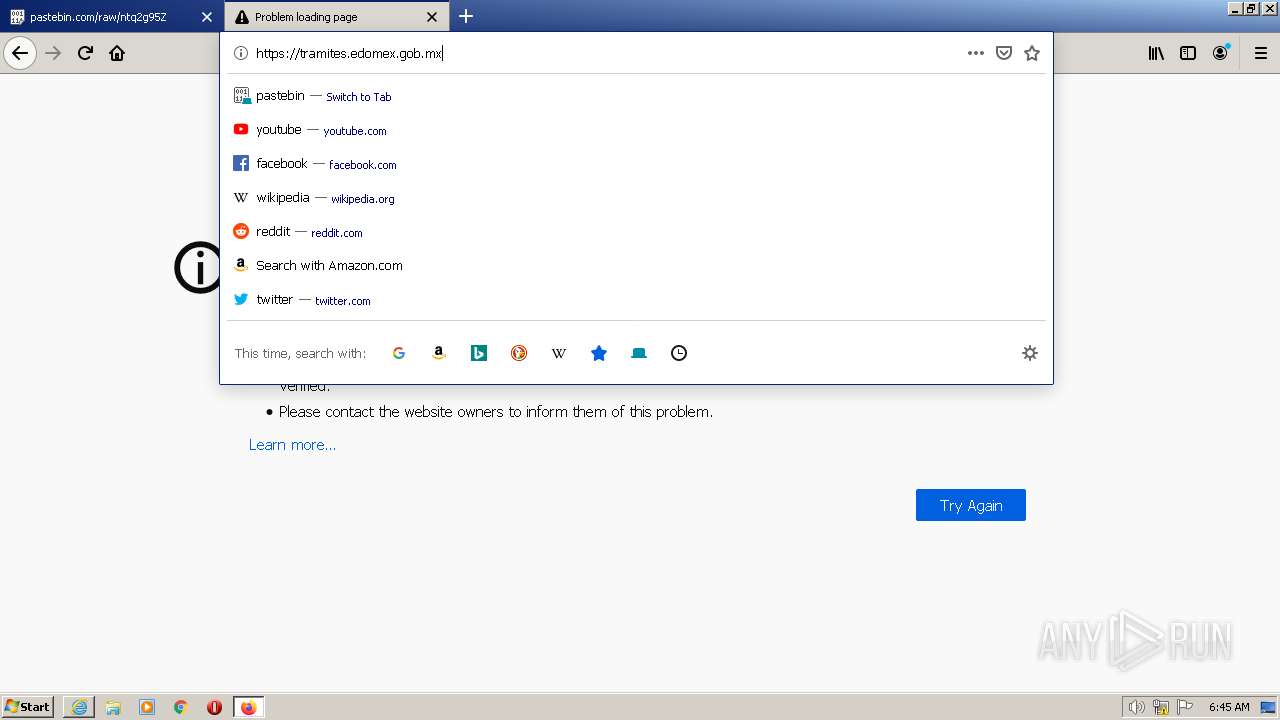Choose the wikipedia.org suggestion
This screenshot has width=1280, height=720.
636,198
